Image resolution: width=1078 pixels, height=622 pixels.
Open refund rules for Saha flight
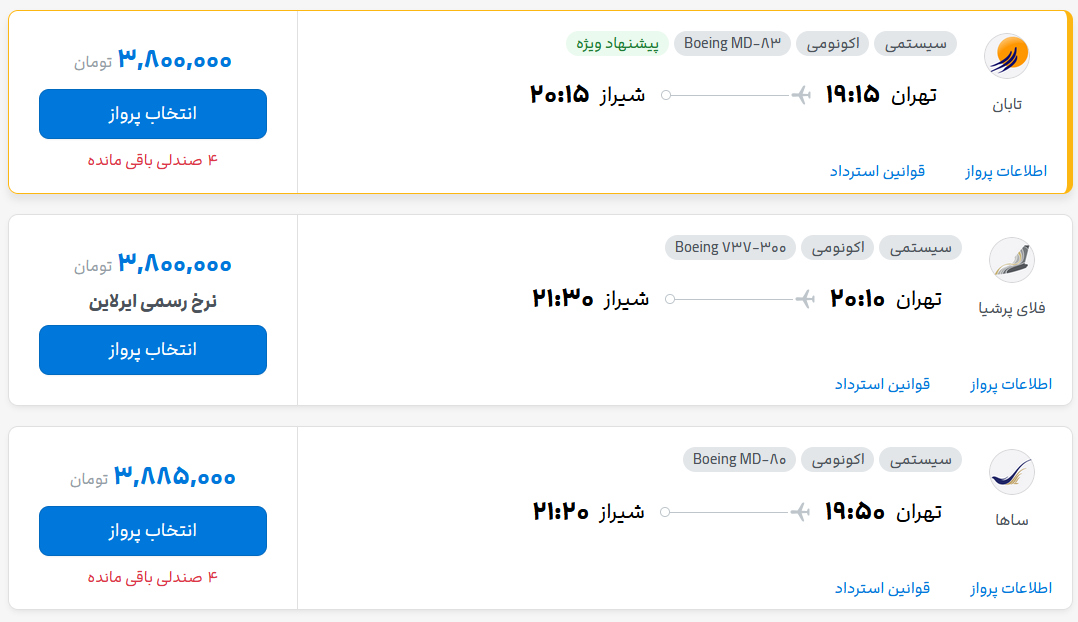tap(882, 588)
